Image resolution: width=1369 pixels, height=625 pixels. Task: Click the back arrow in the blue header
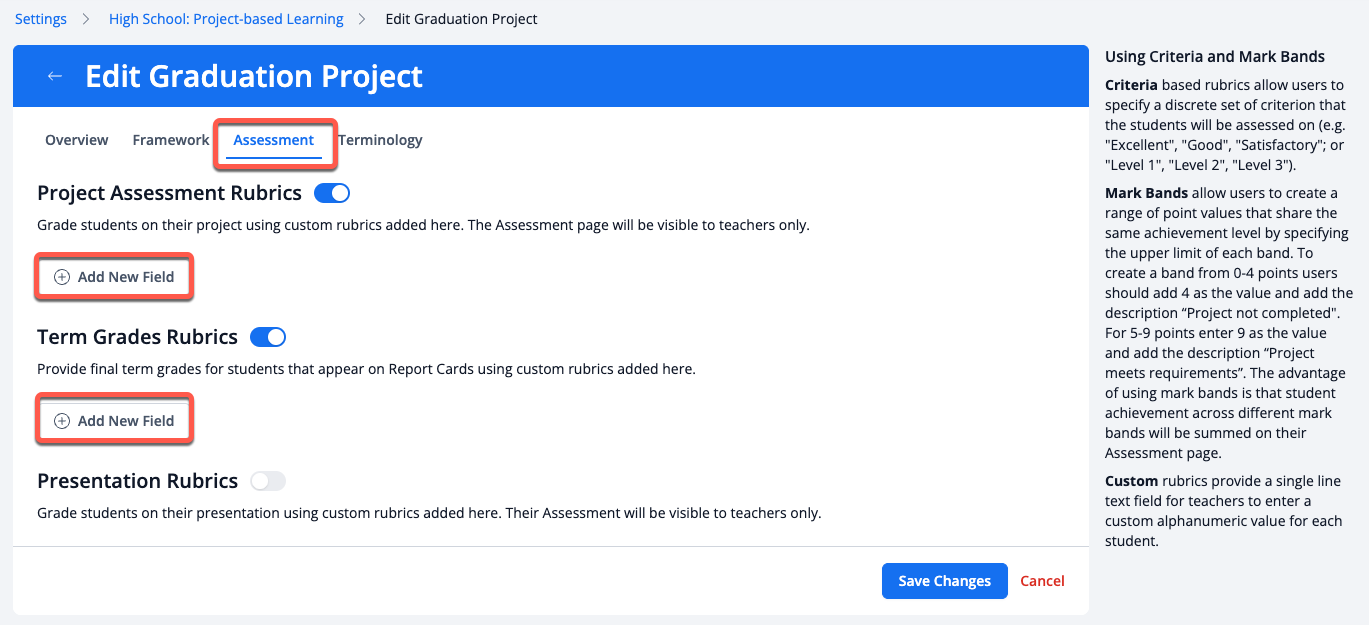click(x=55, y=77)
